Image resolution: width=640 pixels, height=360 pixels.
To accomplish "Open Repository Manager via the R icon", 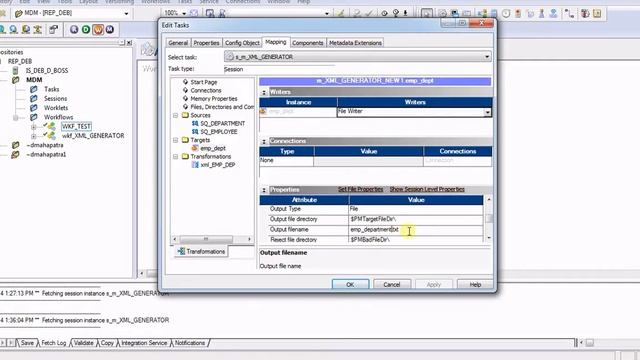I will (74, 29).
